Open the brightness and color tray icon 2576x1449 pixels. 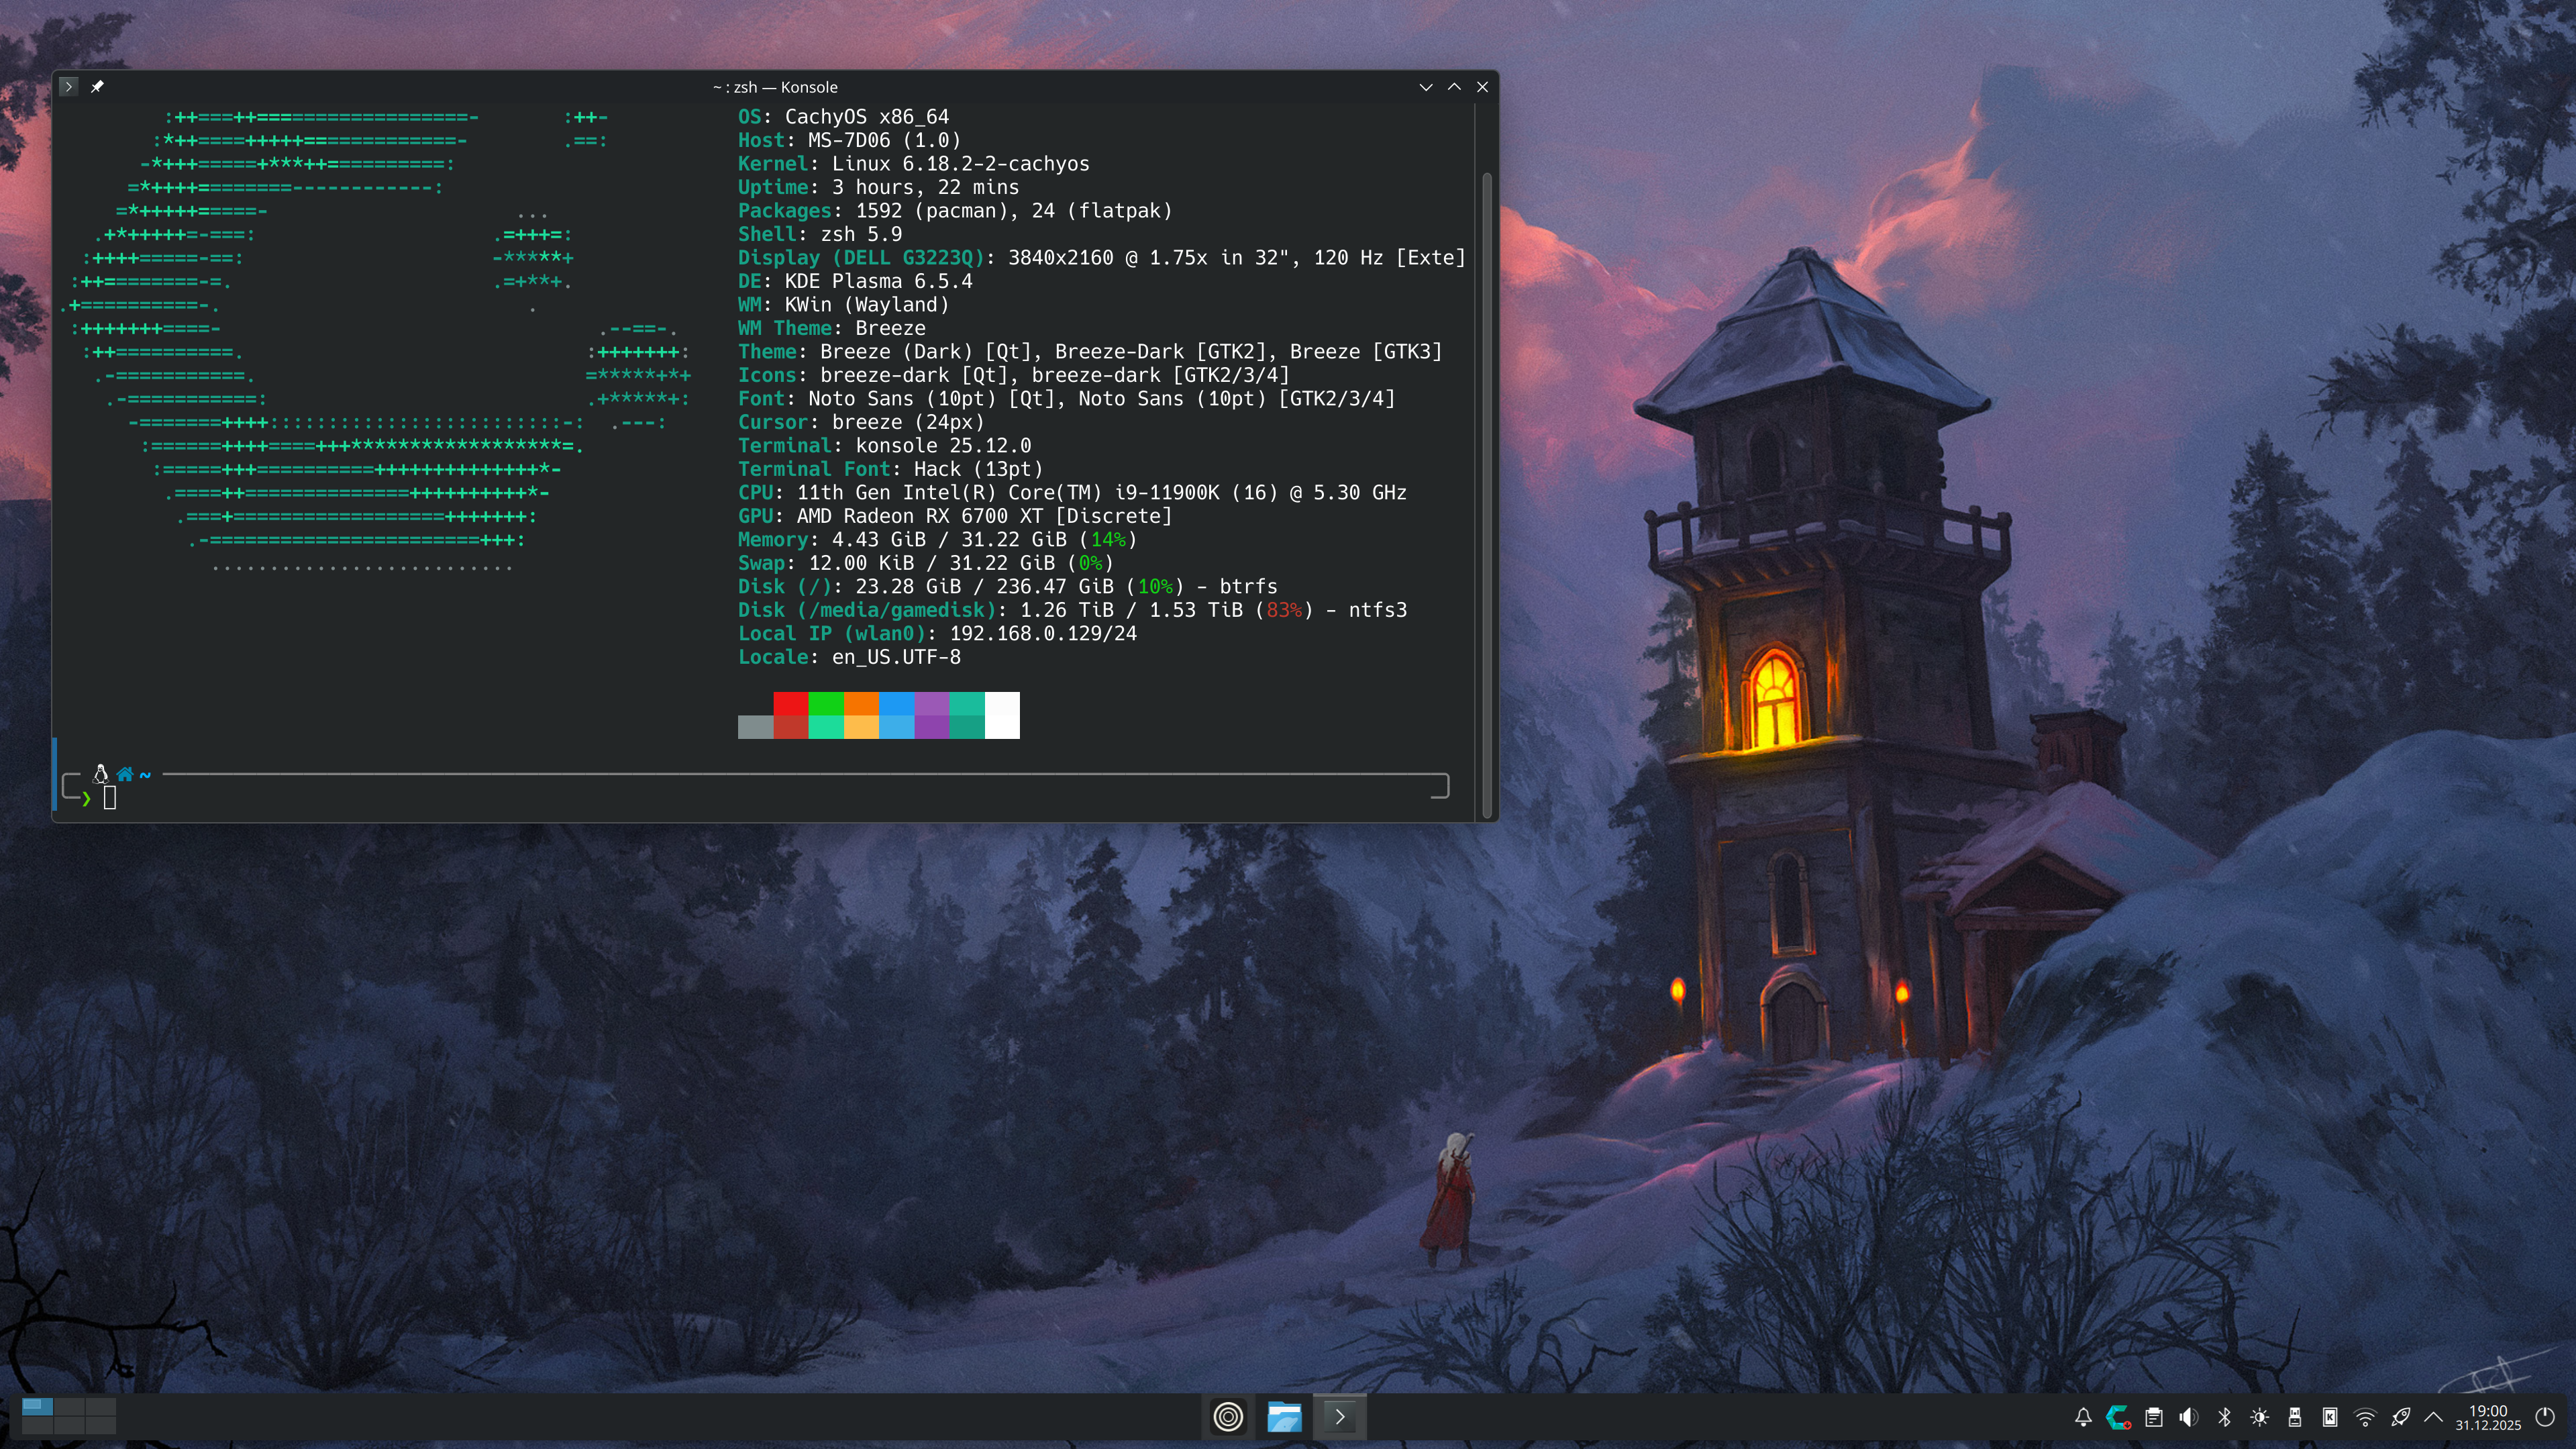2260,1417
